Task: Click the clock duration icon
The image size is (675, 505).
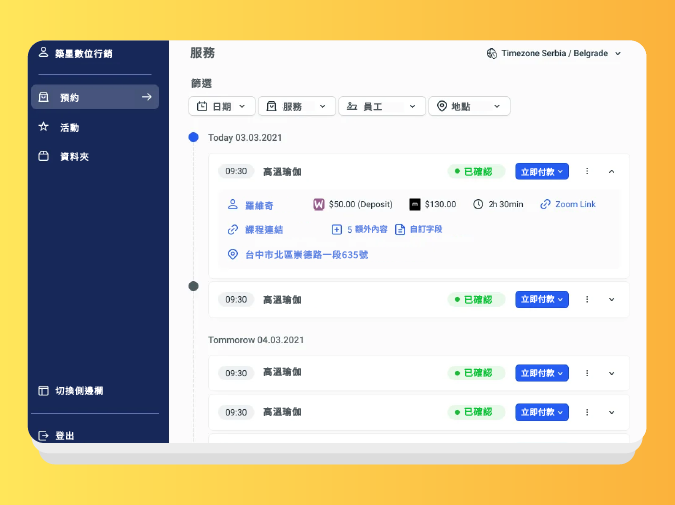Action: coord(478,204)
